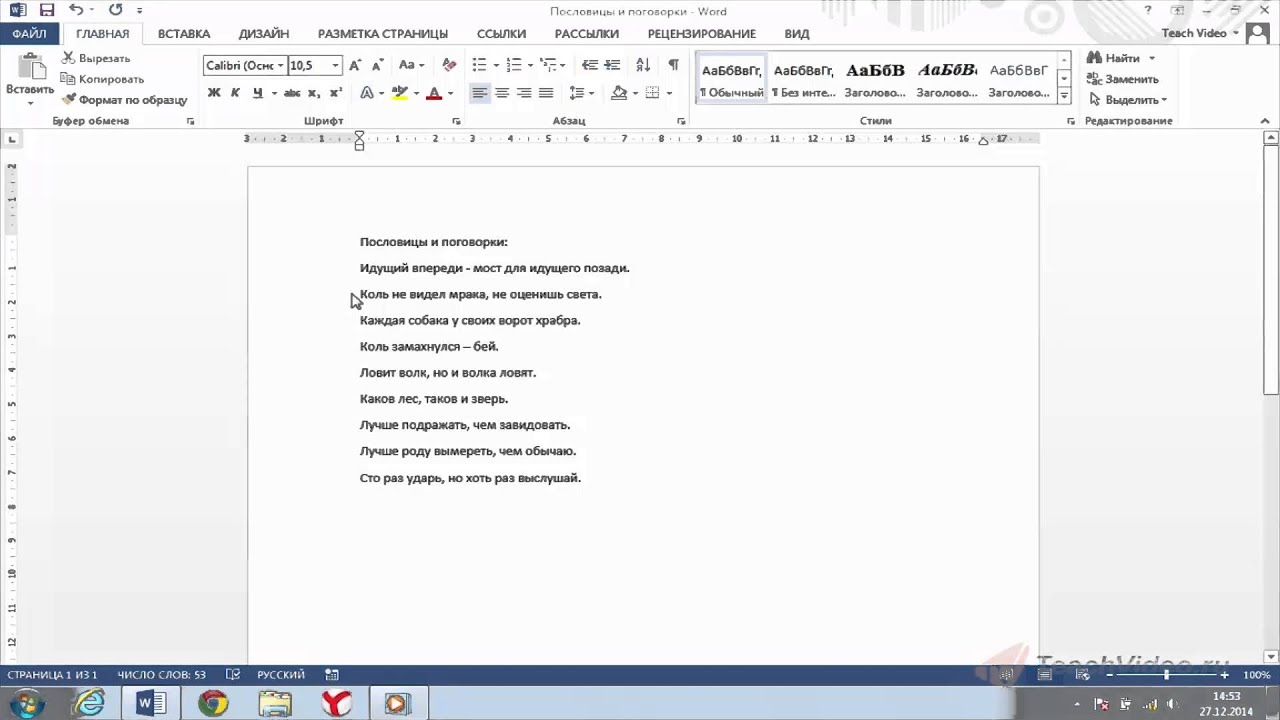Click Заменить to replace text
Viewport: 1280px width, 720px height.
(1123, 79)
